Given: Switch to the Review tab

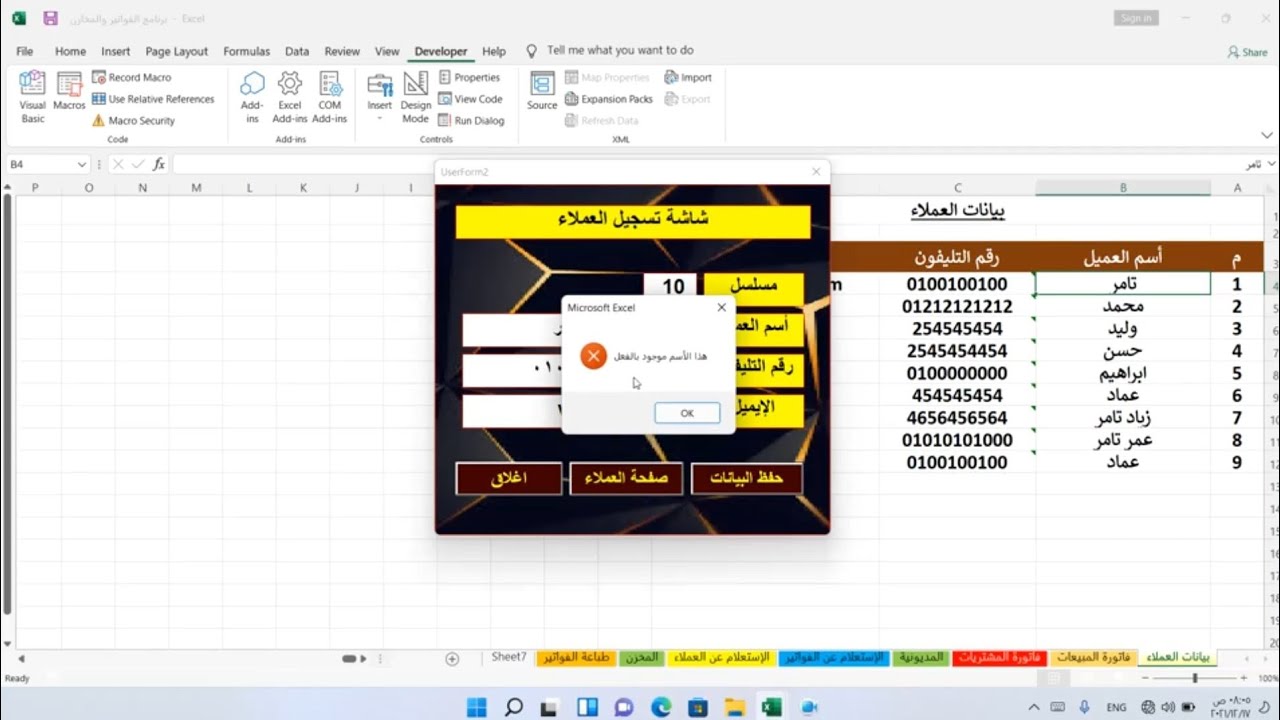Looking at the screenshot, I should (342, 51).
